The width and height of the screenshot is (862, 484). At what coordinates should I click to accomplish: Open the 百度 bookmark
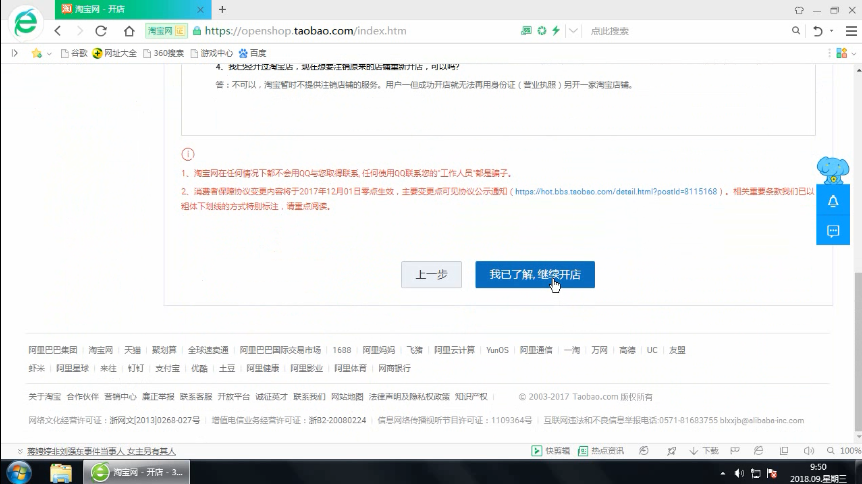[x=252, y=53]
